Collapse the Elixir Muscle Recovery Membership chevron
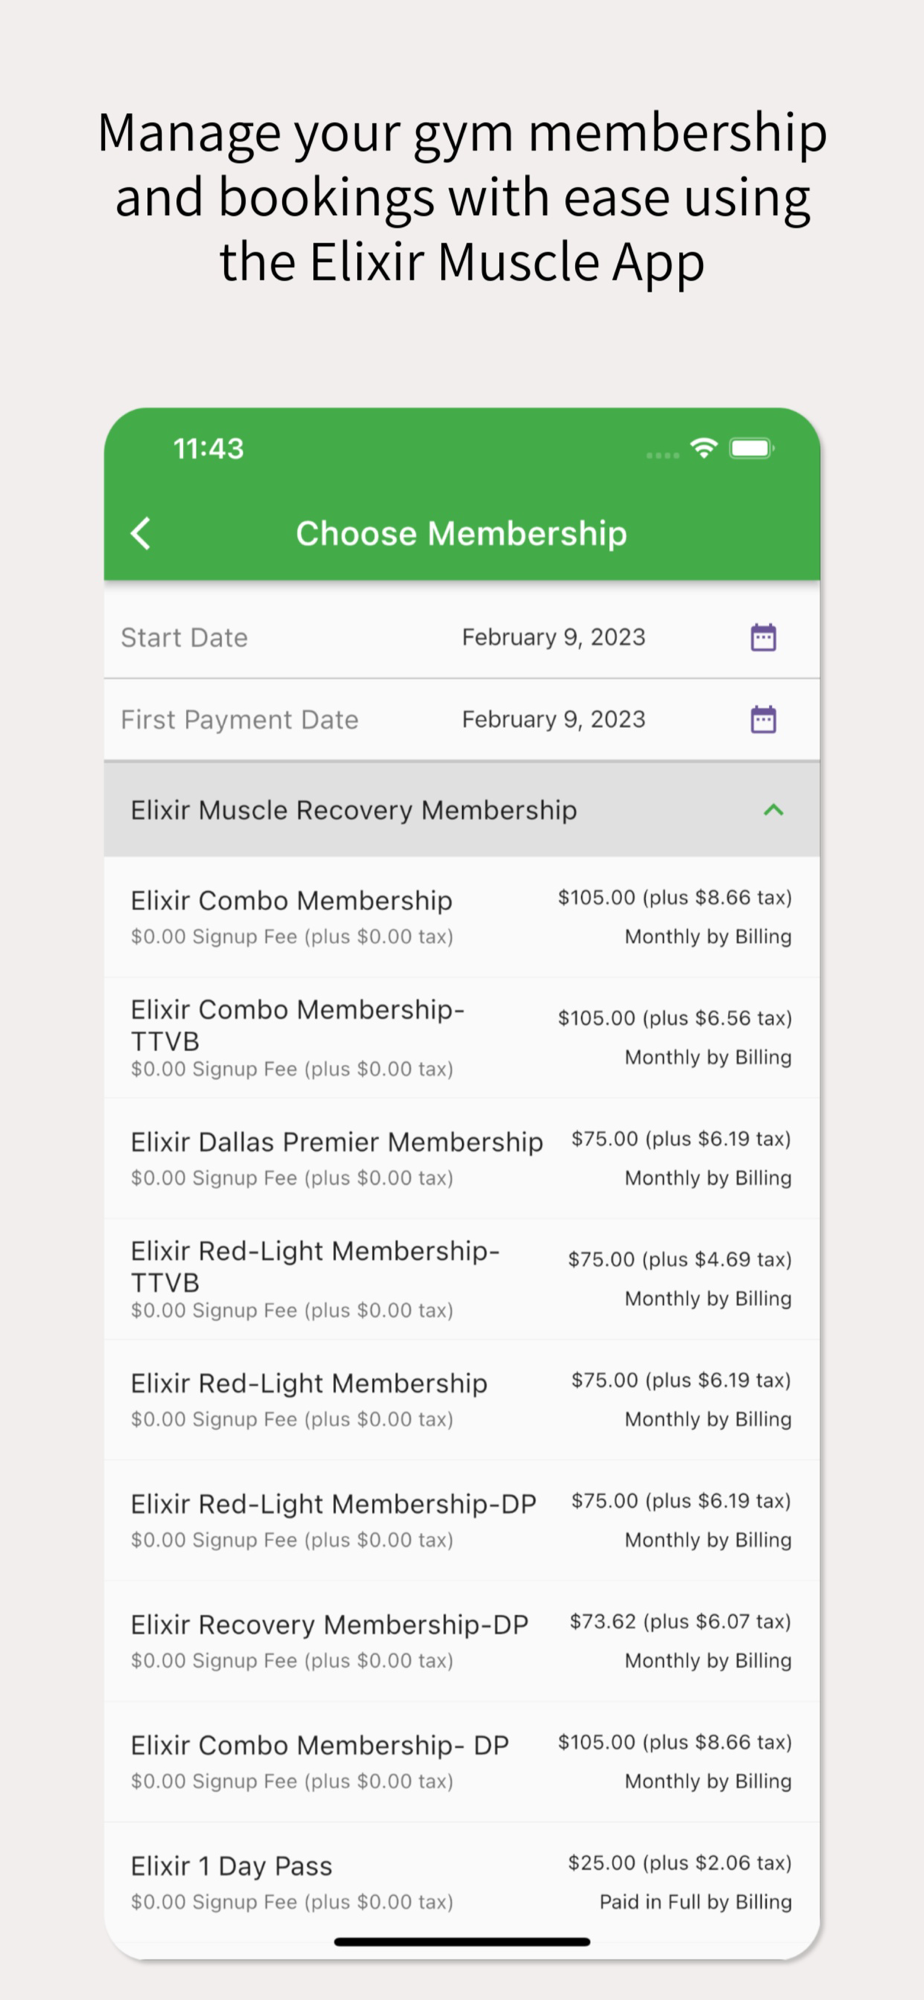Image resolution: width=924 pixels, height=2000 pixels. 773,810
